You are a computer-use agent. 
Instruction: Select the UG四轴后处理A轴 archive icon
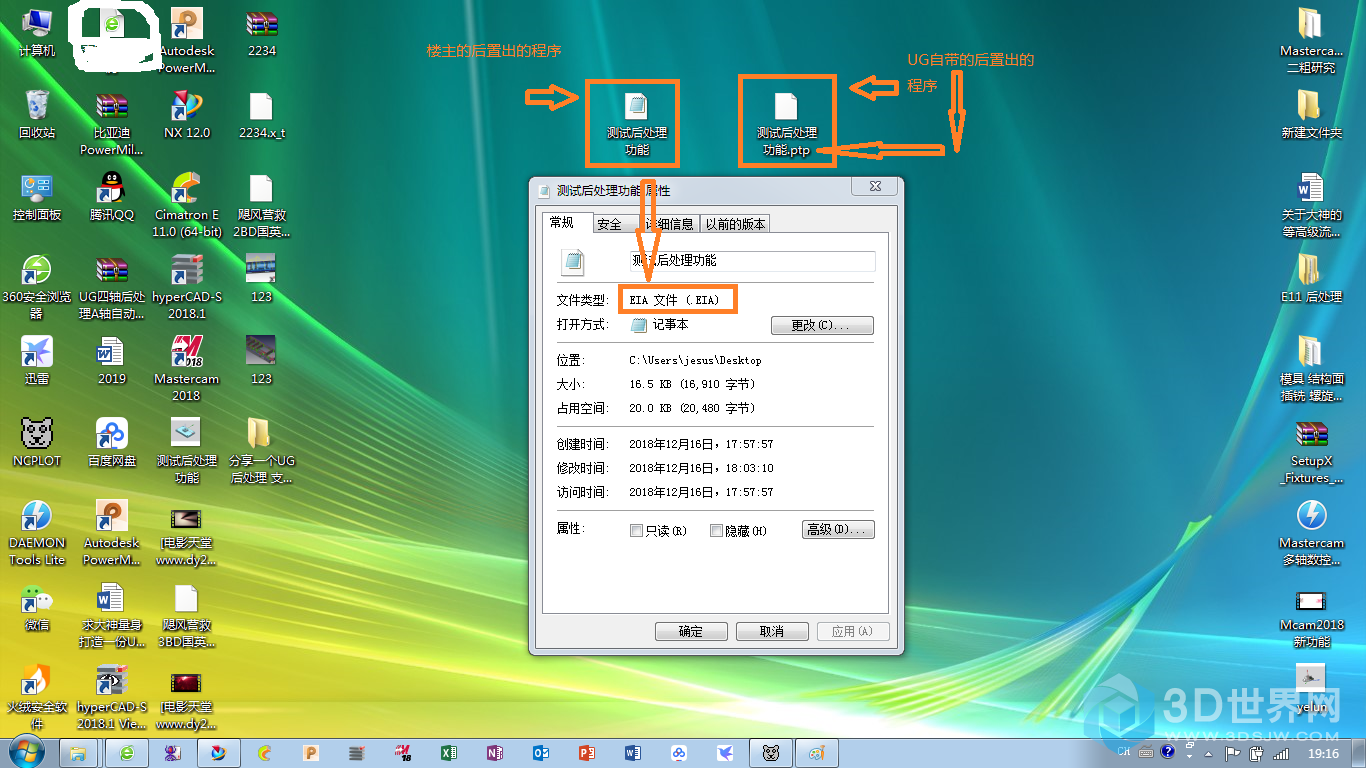point(112,286)
